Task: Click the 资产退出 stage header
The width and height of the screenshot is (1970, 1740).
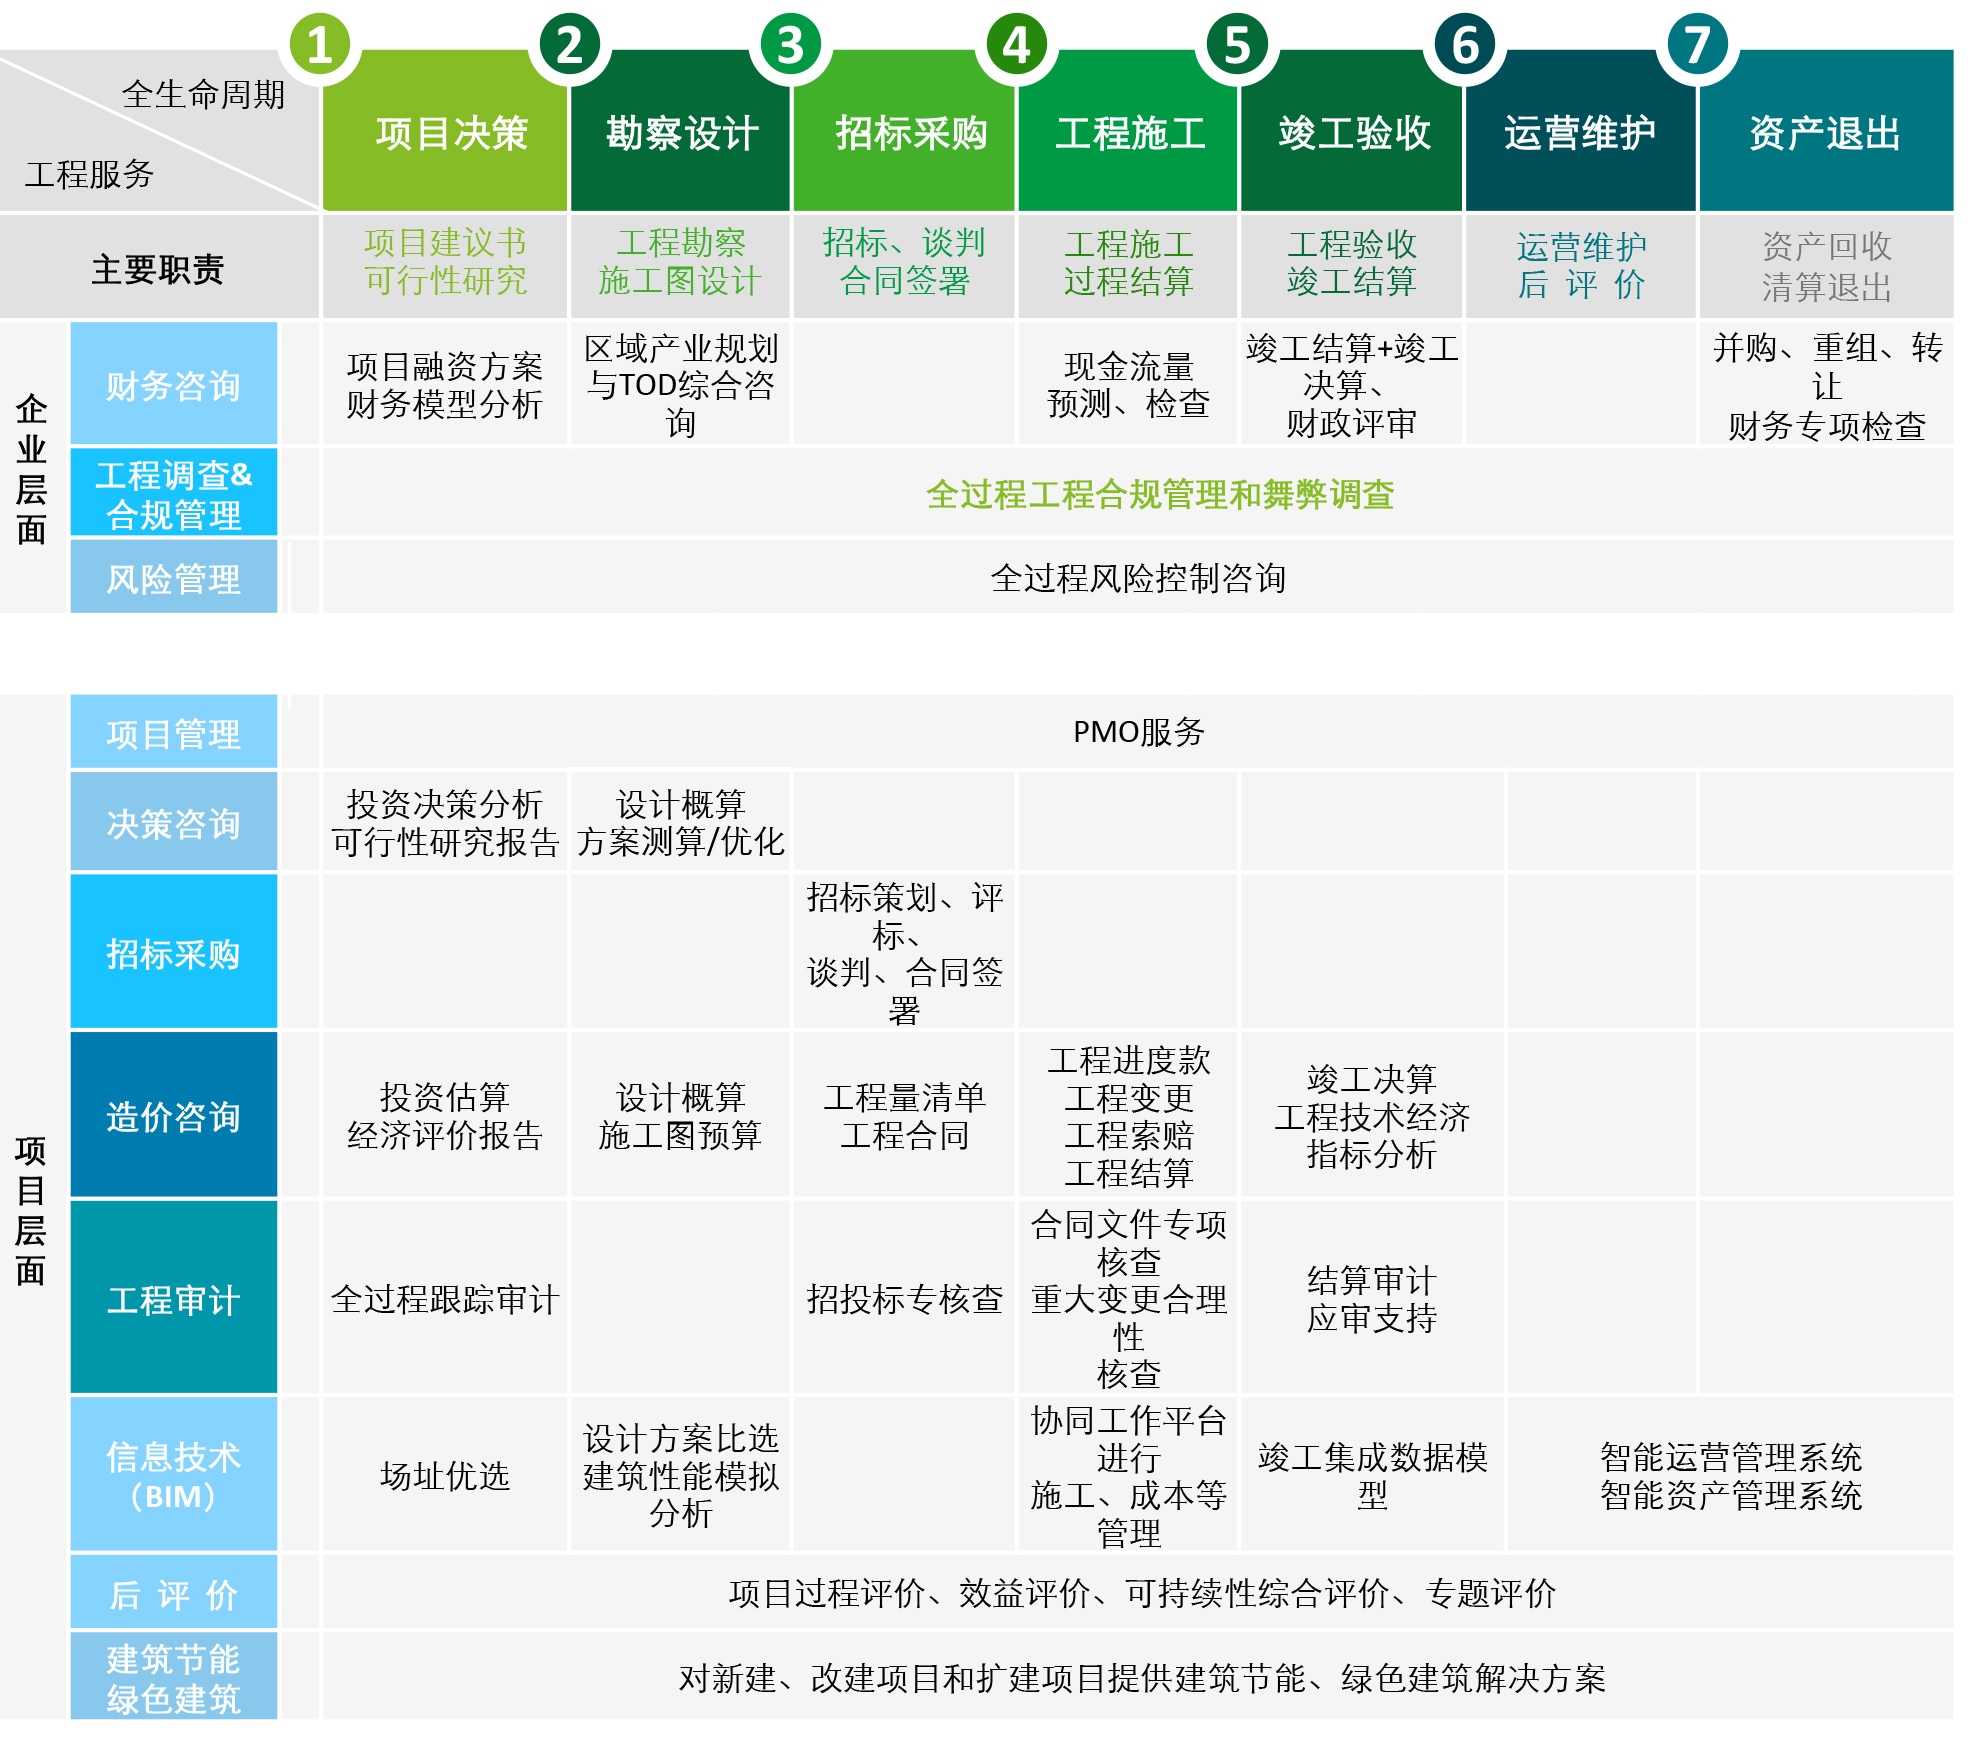Action: click(x=1825, y=133)
